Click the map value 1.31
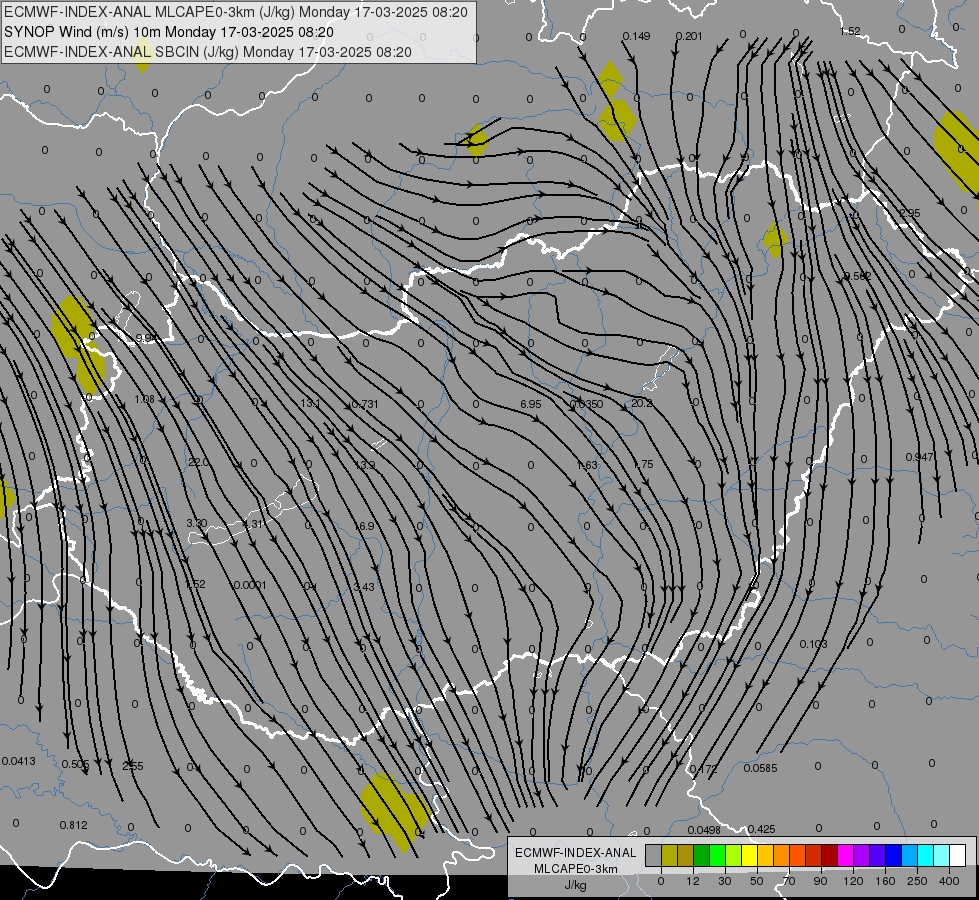The image size is (979, 900). tap(253, 524)
